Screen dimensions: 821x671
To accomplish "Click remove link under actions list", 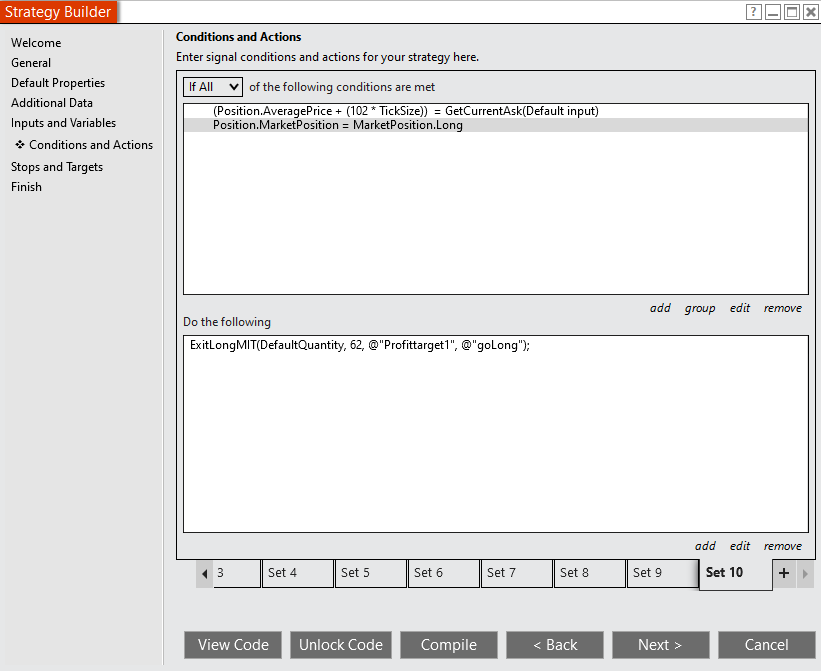I will 783,546.
